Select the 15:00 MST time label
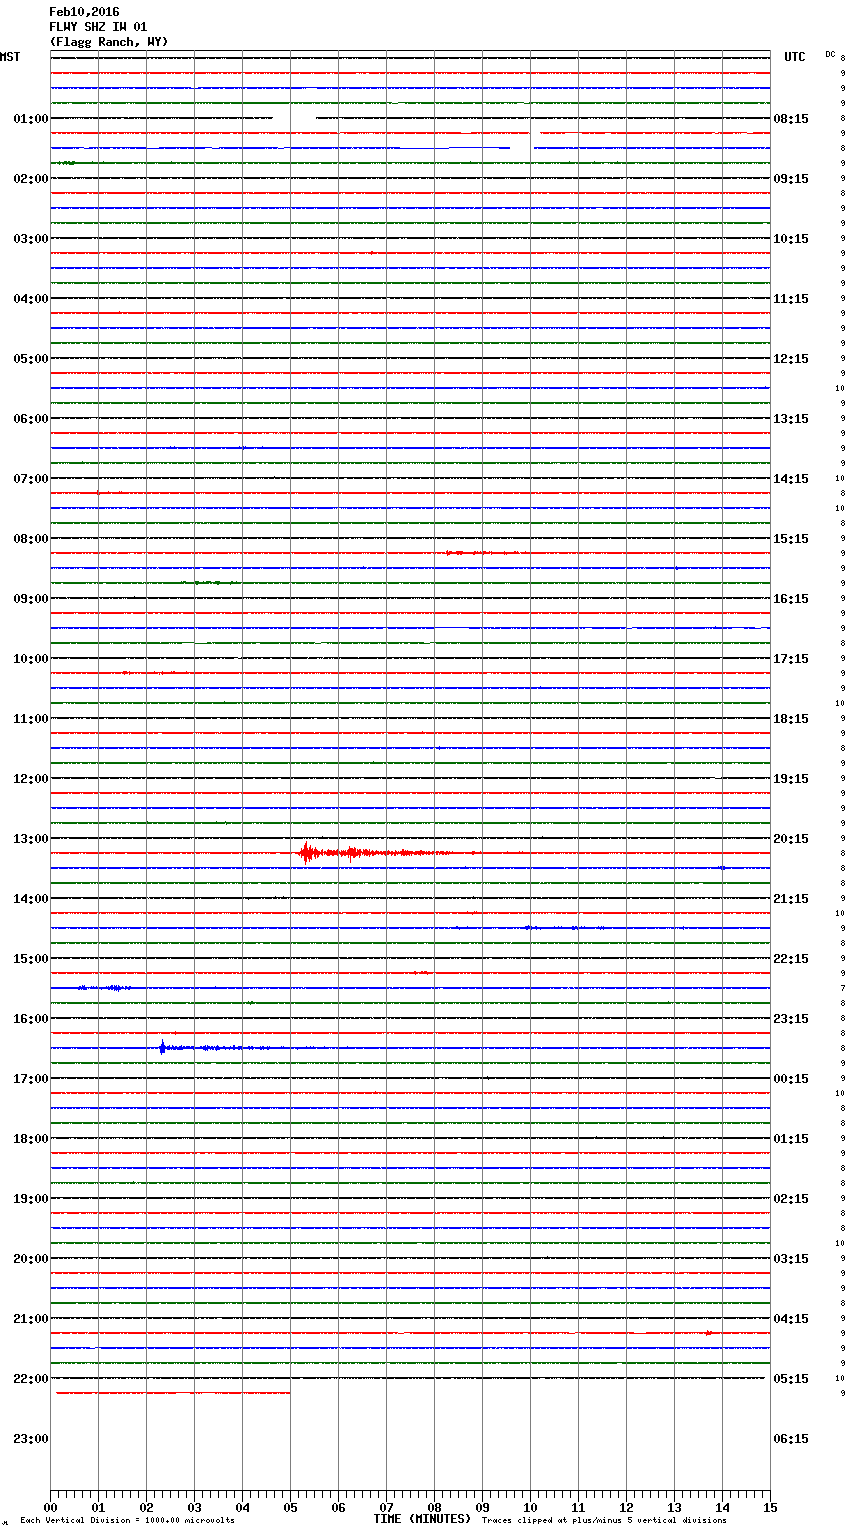 pos(31,959)
